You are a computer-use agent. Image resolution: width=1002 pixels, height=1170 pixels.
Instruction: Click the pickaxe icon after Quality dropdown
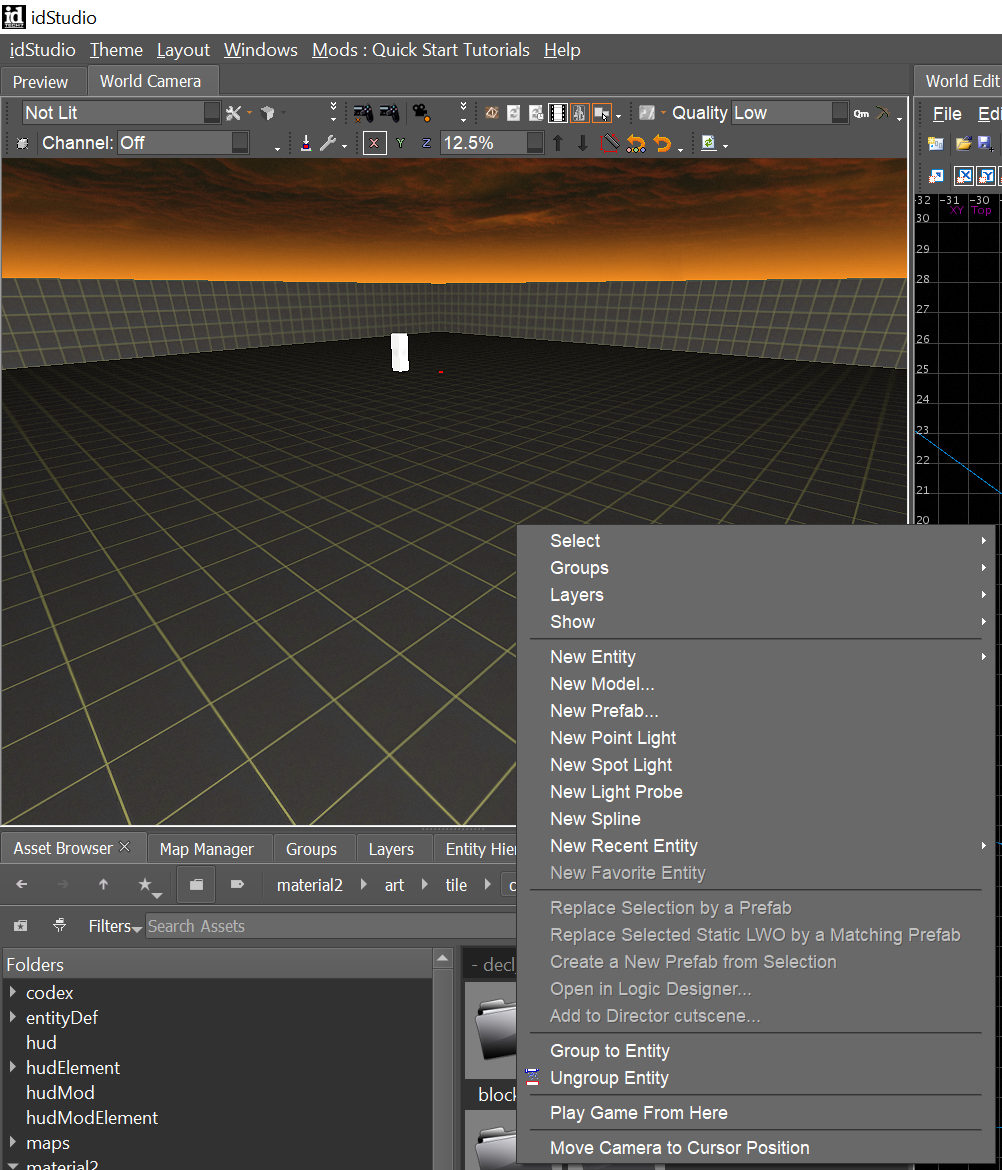pos(883,113)
